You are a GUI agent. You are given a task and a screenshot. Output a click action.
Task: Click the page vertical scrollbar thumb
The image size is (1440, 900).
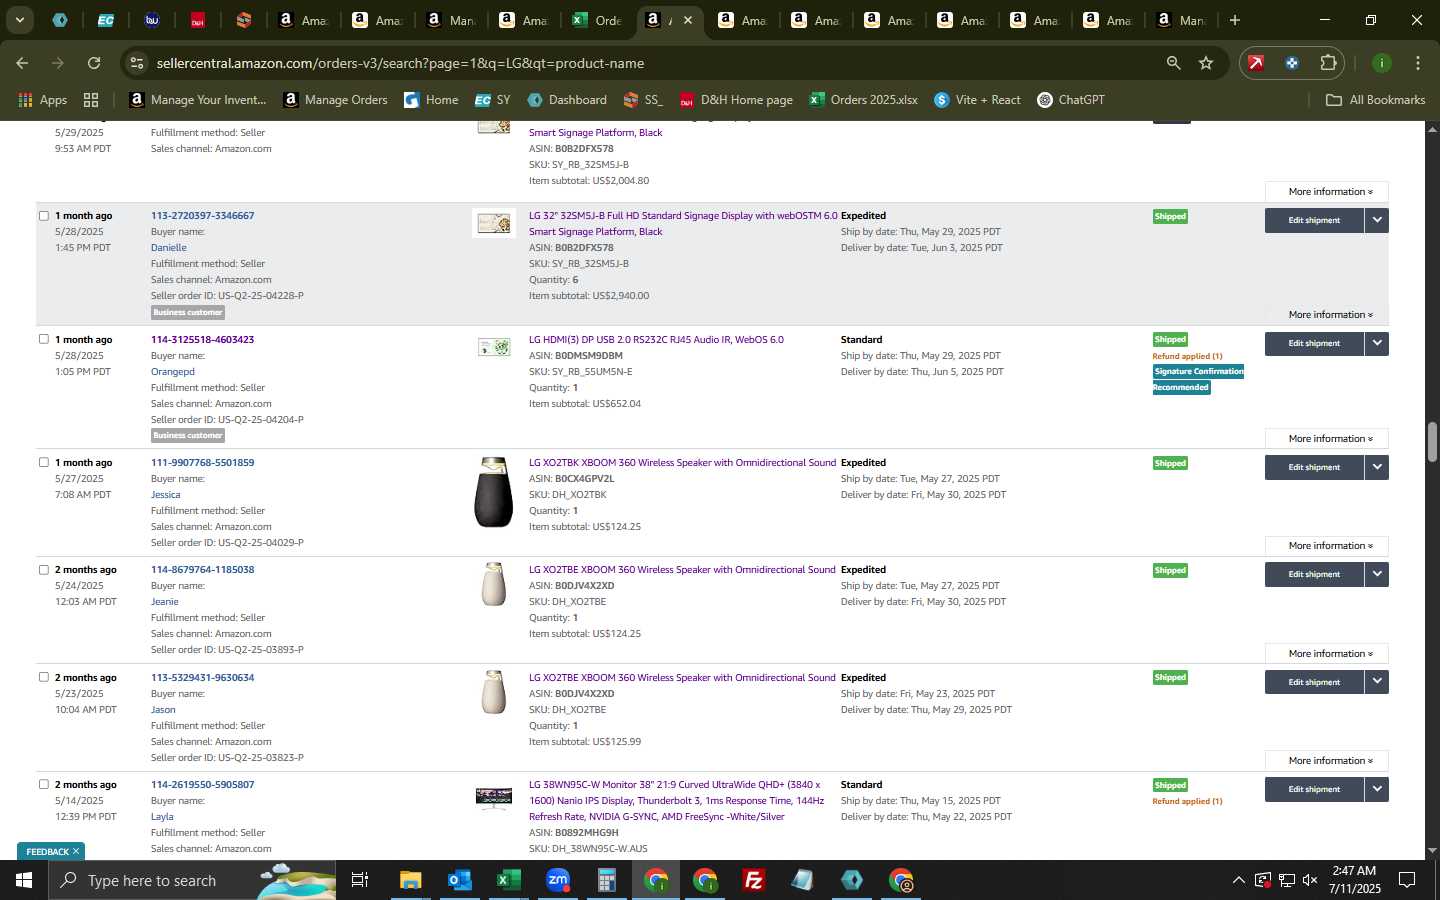[x=1432, y=442]
